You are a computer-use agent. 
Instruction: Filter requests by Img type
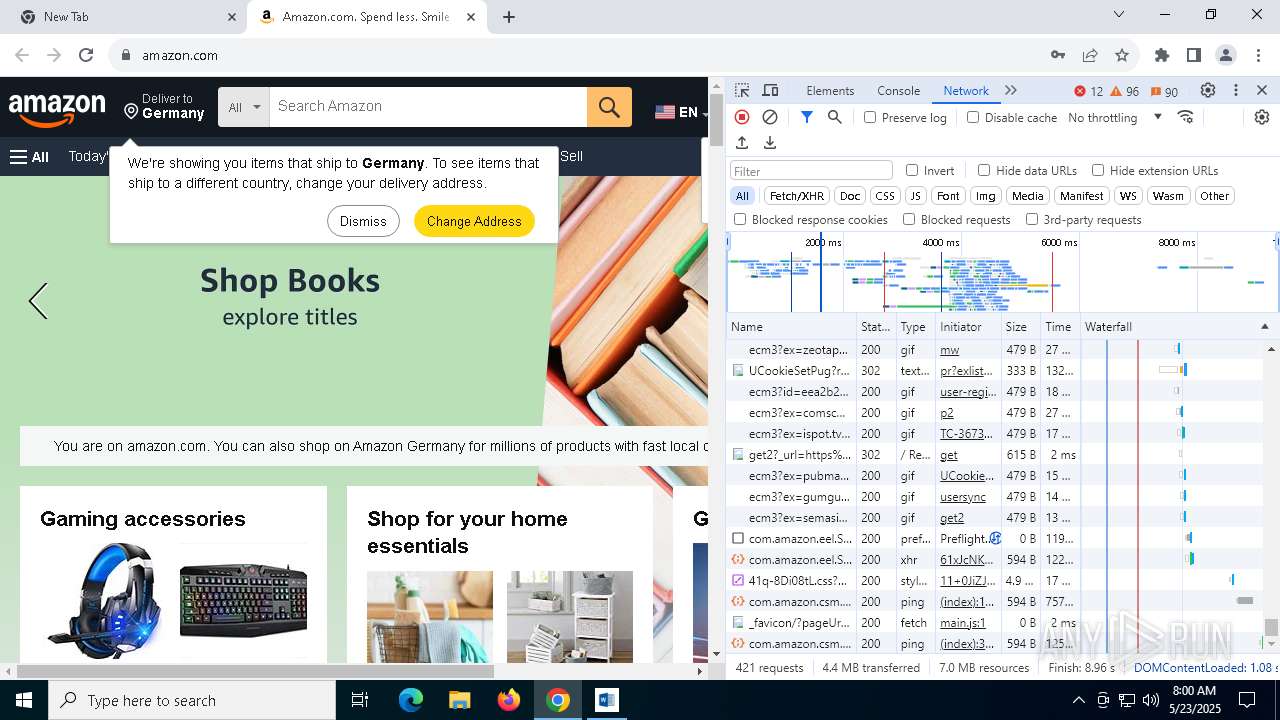point(986,196)
